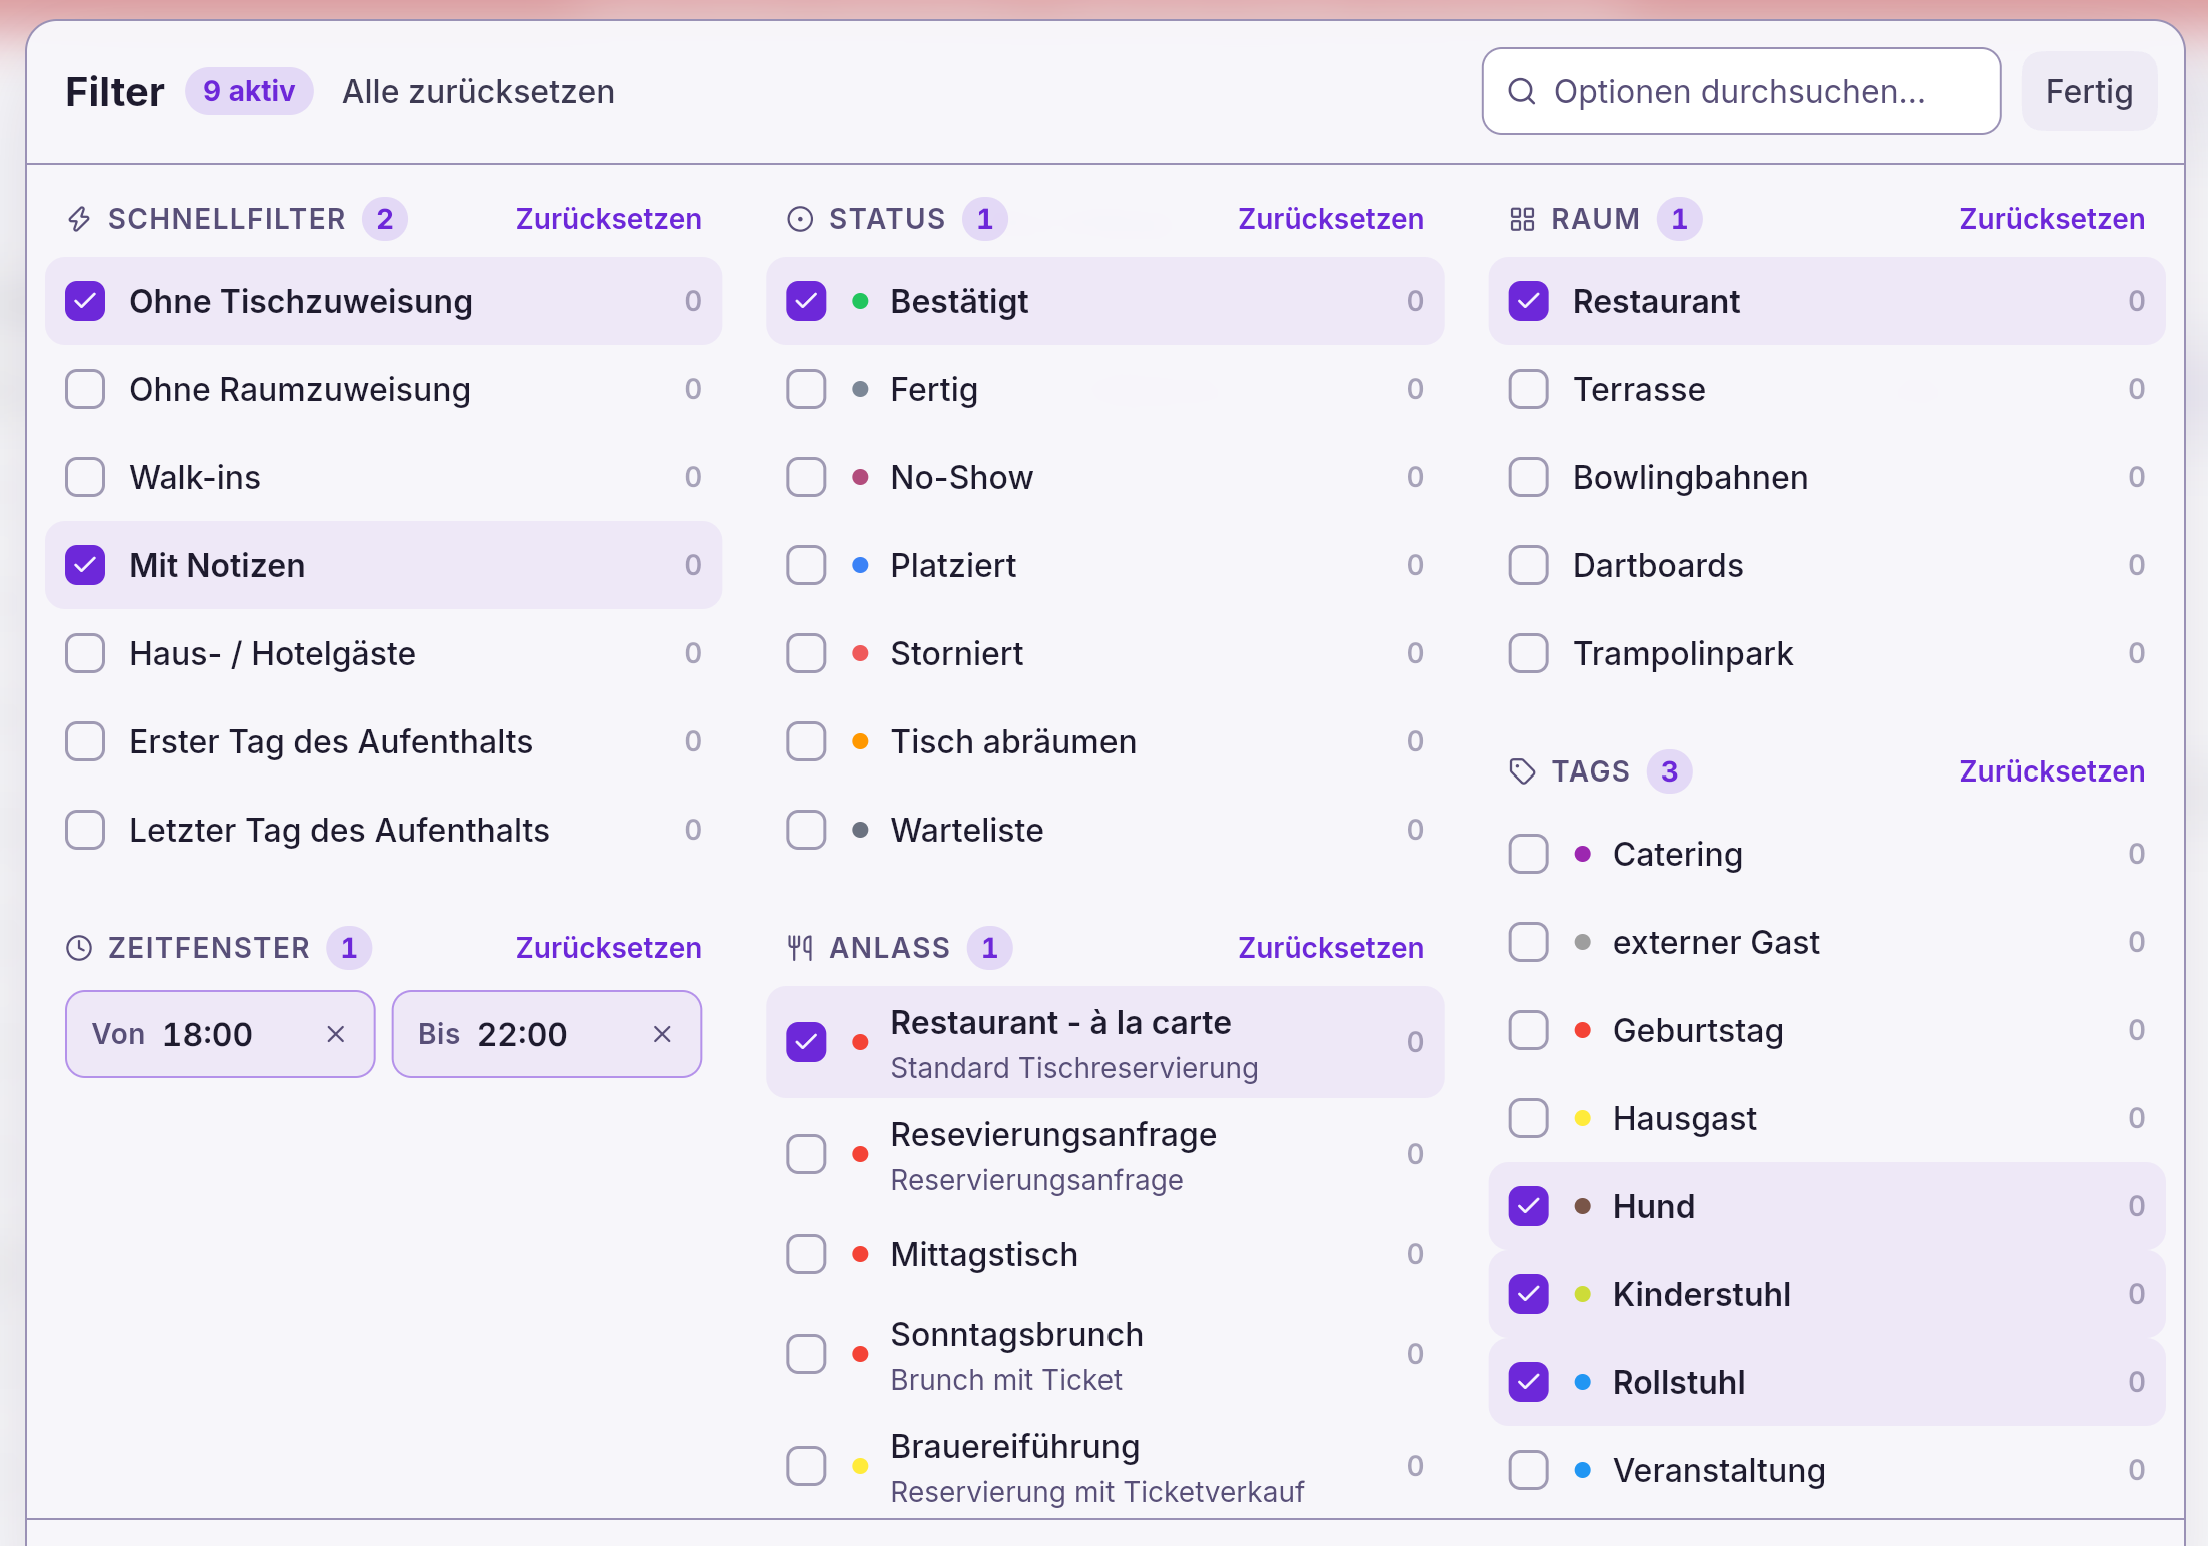This screenshot has width=2208, height=1546.
Task: Click the Tags label icon
Action: pos(1522,771)
